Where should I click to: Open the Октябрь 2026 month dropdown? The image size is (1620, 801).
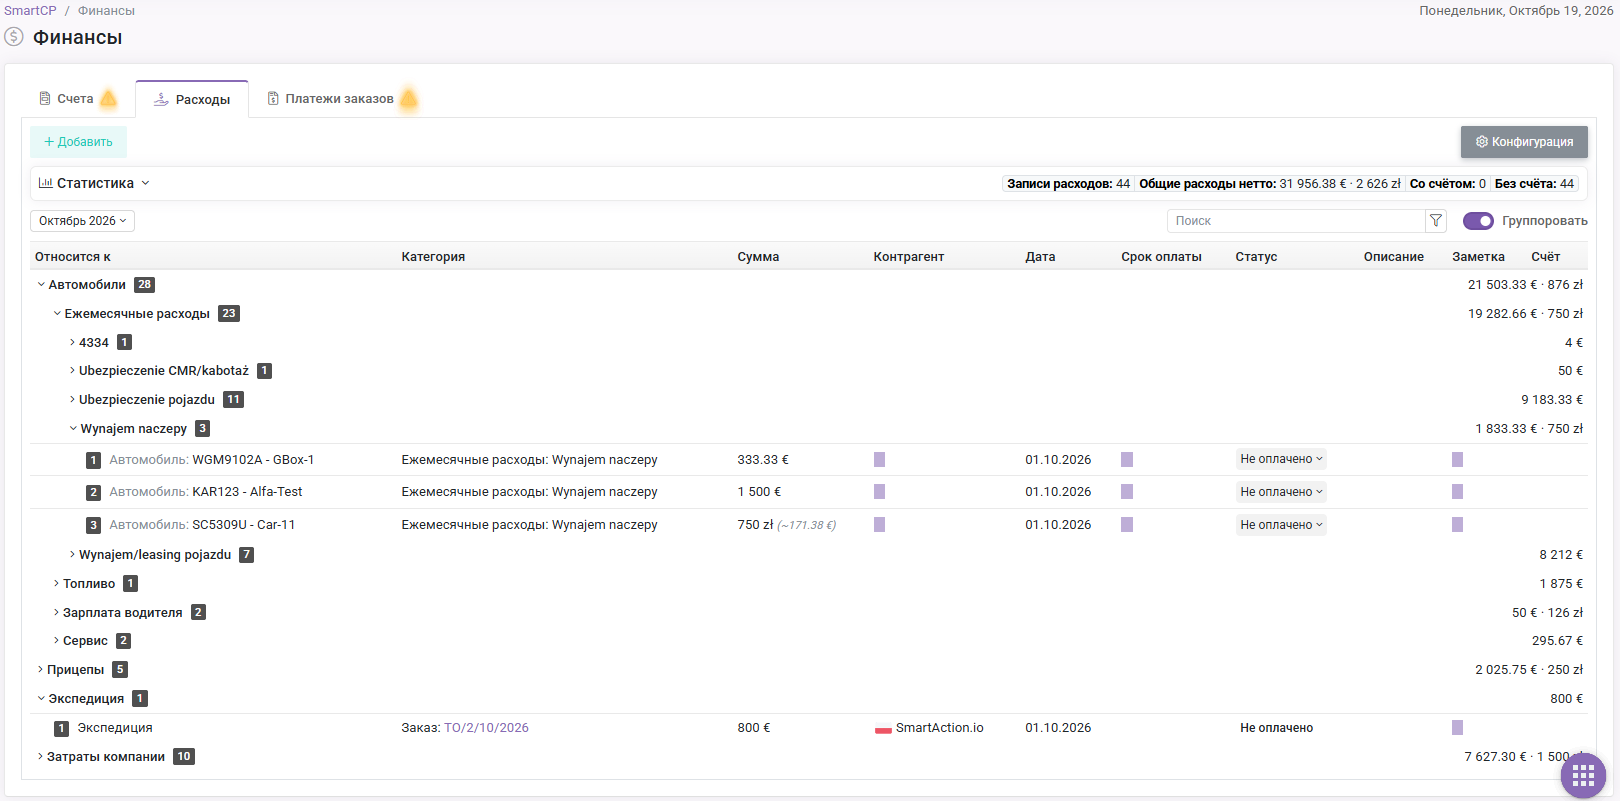[82, 221]
